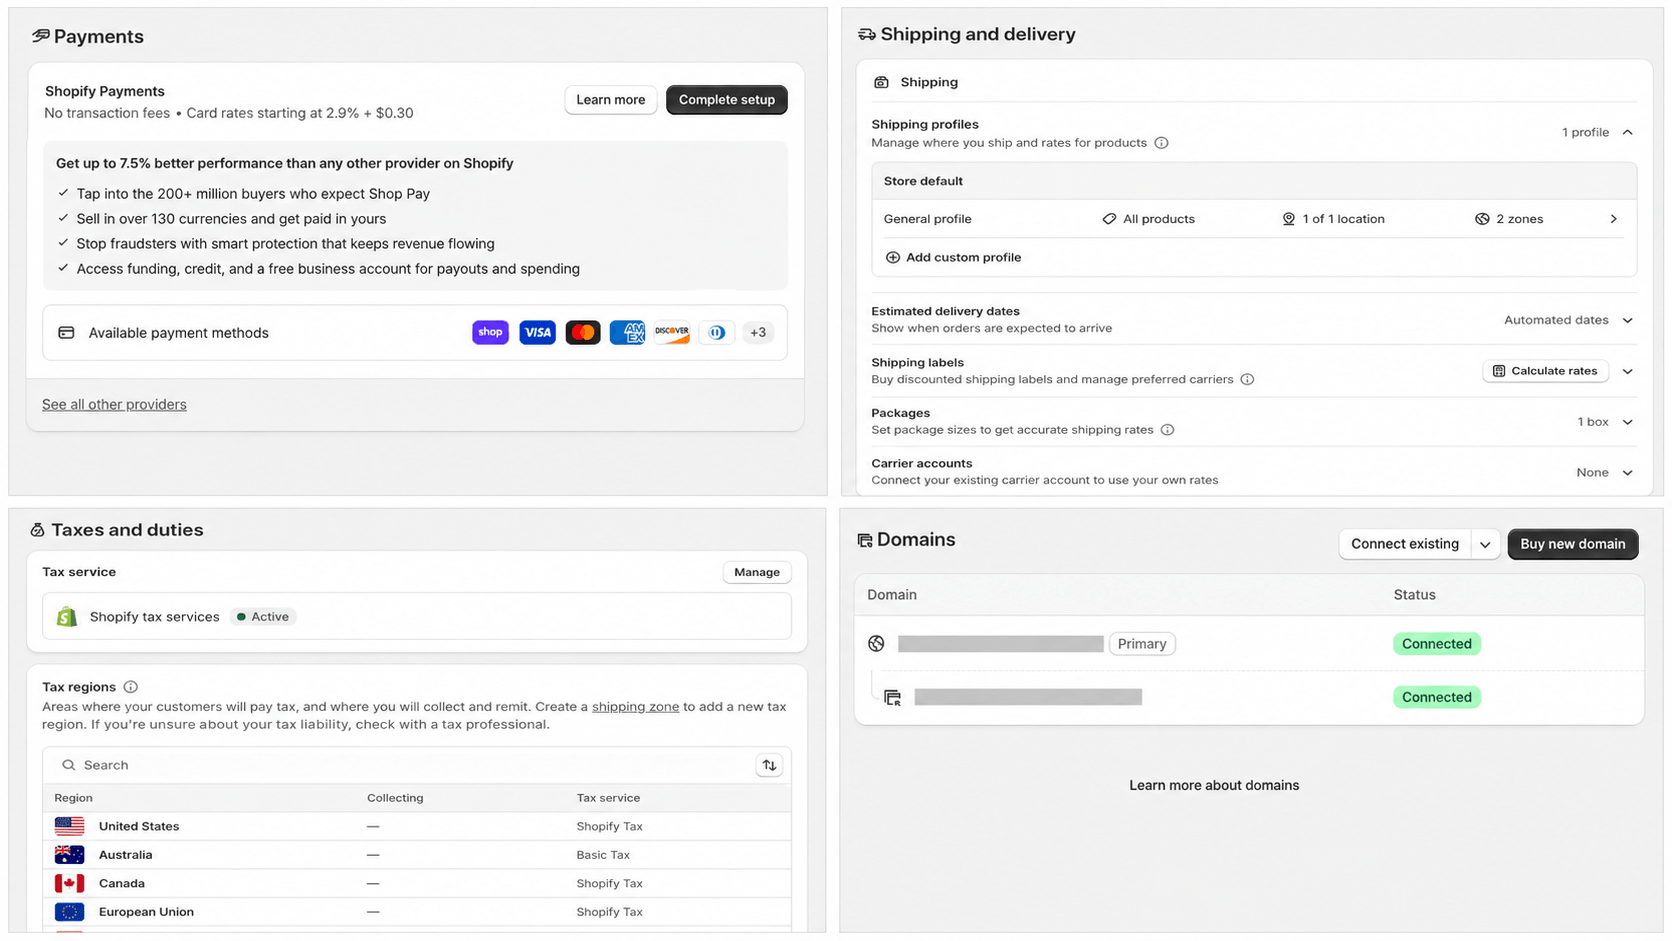
Task: Click the Primary badge on the domain row
Action: [1142, 644]
